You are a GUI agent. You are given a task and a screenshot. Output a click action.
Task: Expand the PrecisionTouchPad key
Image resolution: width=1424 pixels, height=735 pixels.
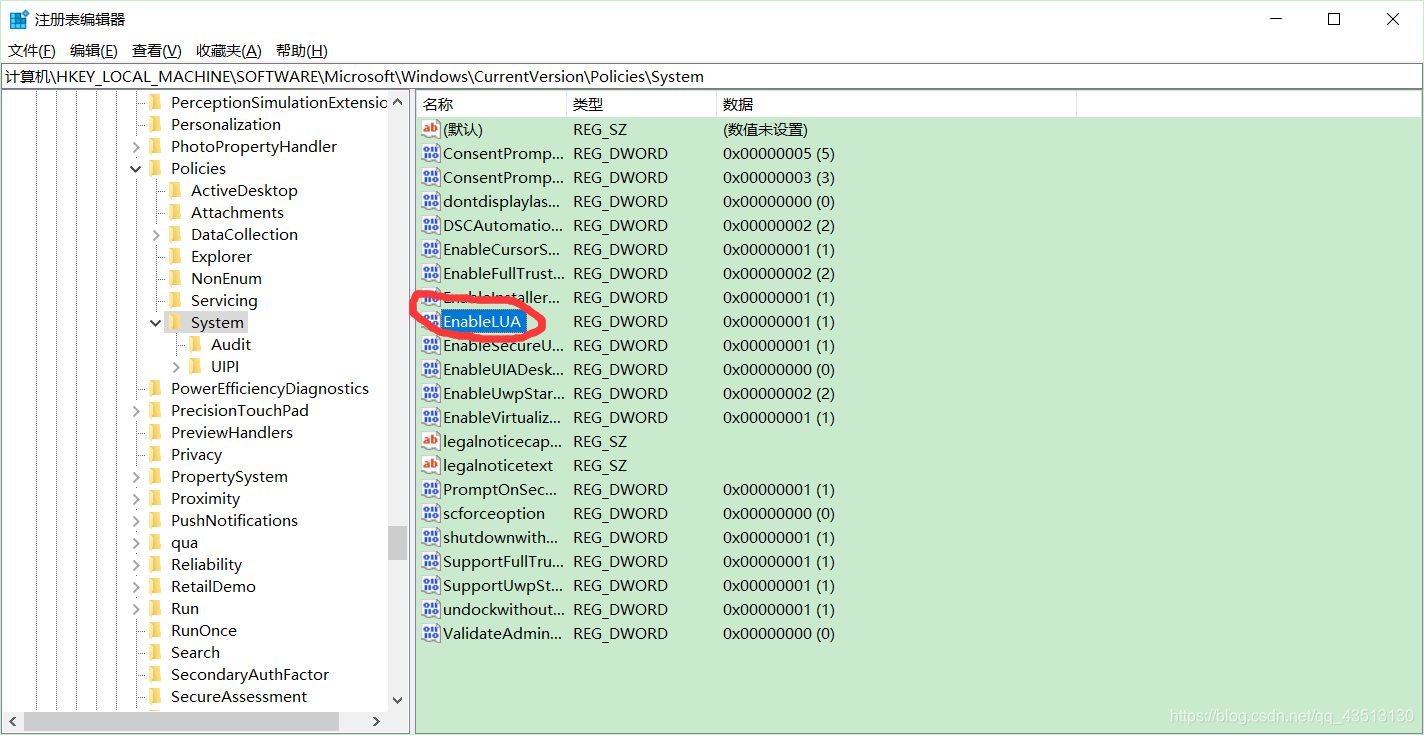[x=136, y=410]
